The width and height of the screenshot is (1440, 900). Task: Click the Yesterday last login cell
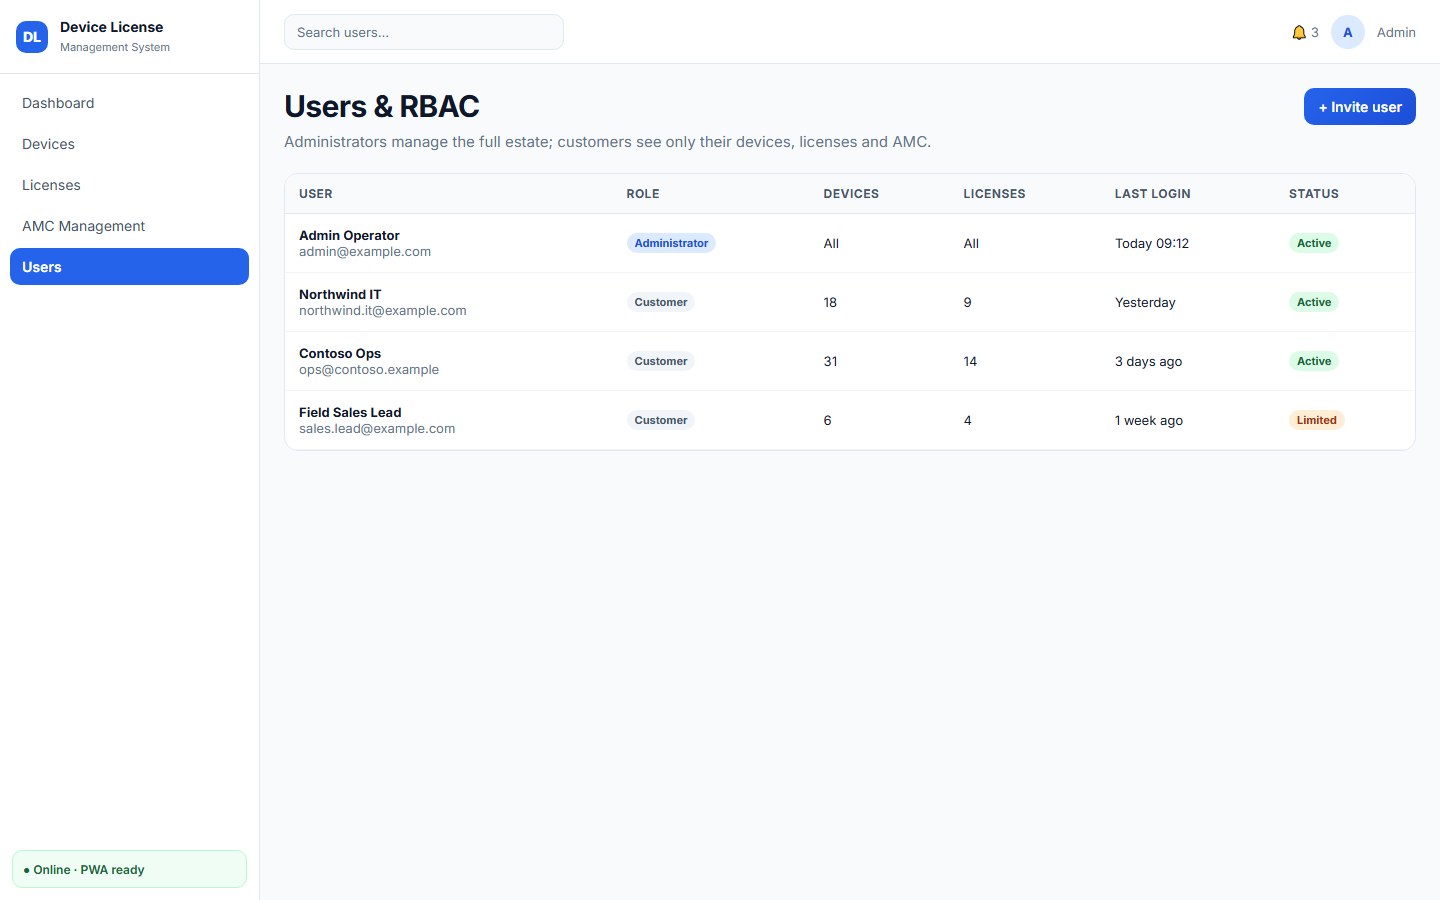tap(1145, 303)
